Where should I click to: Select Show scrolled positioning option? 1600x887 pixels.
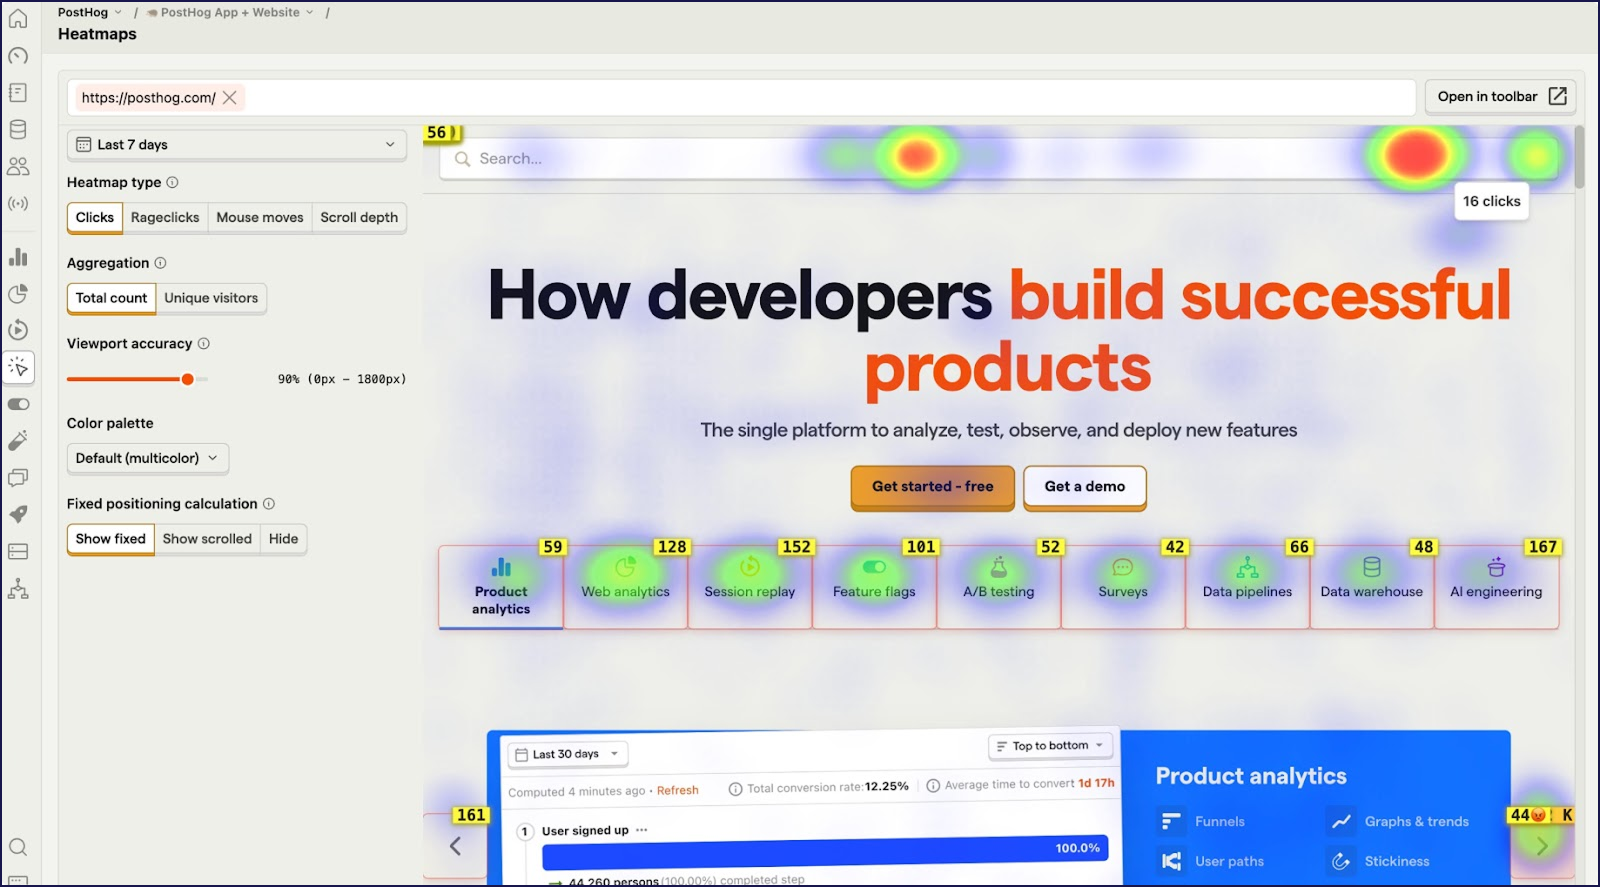207,539
